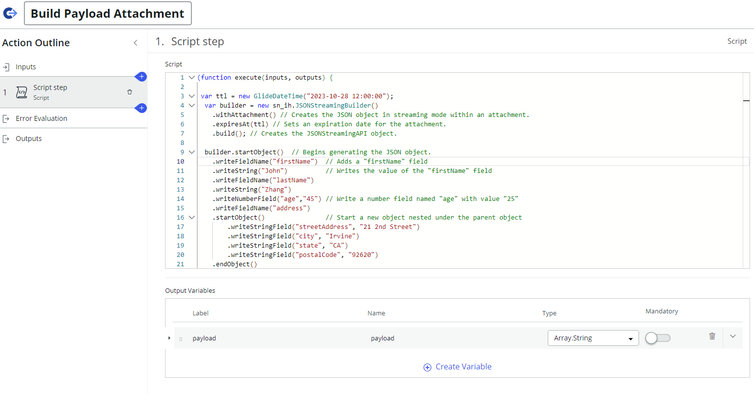Fold code at line 1
754x395 pixels.
191,77
